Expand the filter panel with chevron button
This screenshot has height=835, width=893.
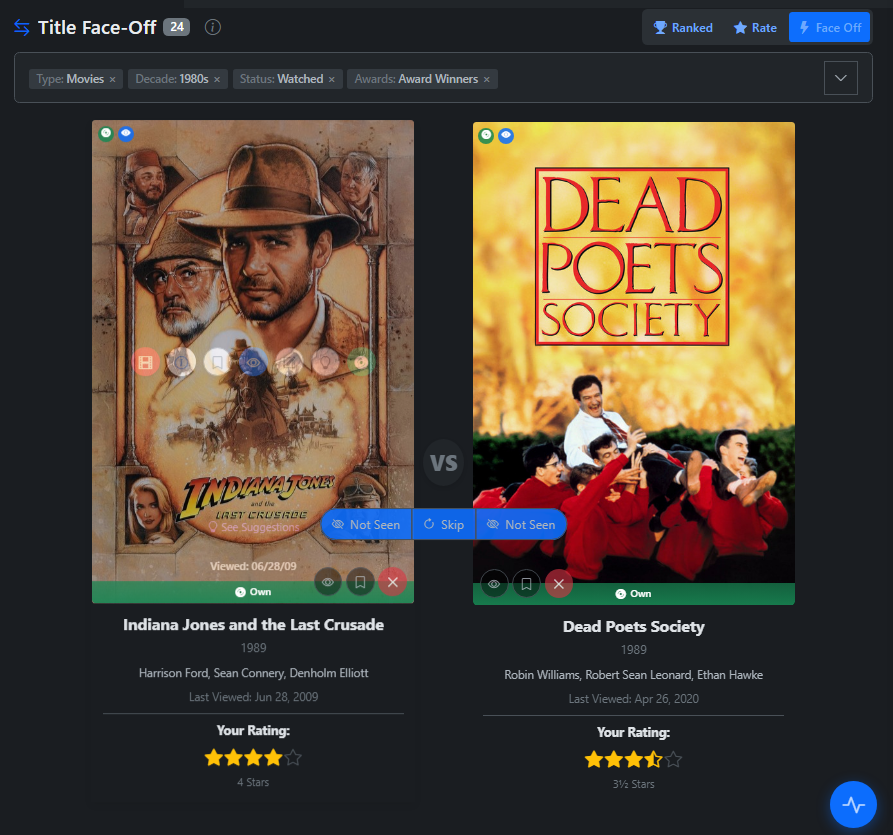tap(840, 78)
